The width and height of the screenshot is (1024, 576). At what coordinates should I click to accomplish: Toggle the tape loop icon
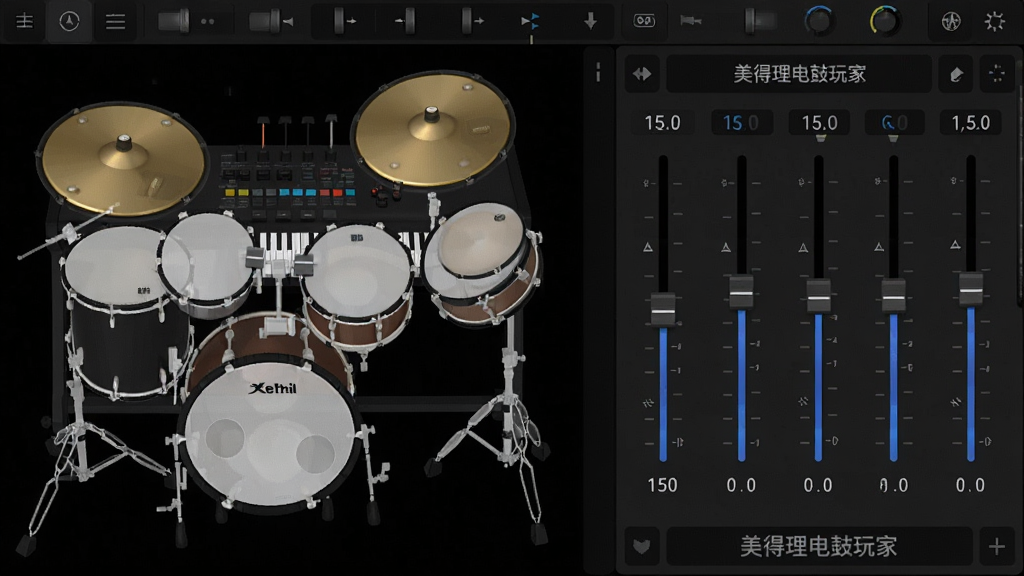click(x=644, y=21)
